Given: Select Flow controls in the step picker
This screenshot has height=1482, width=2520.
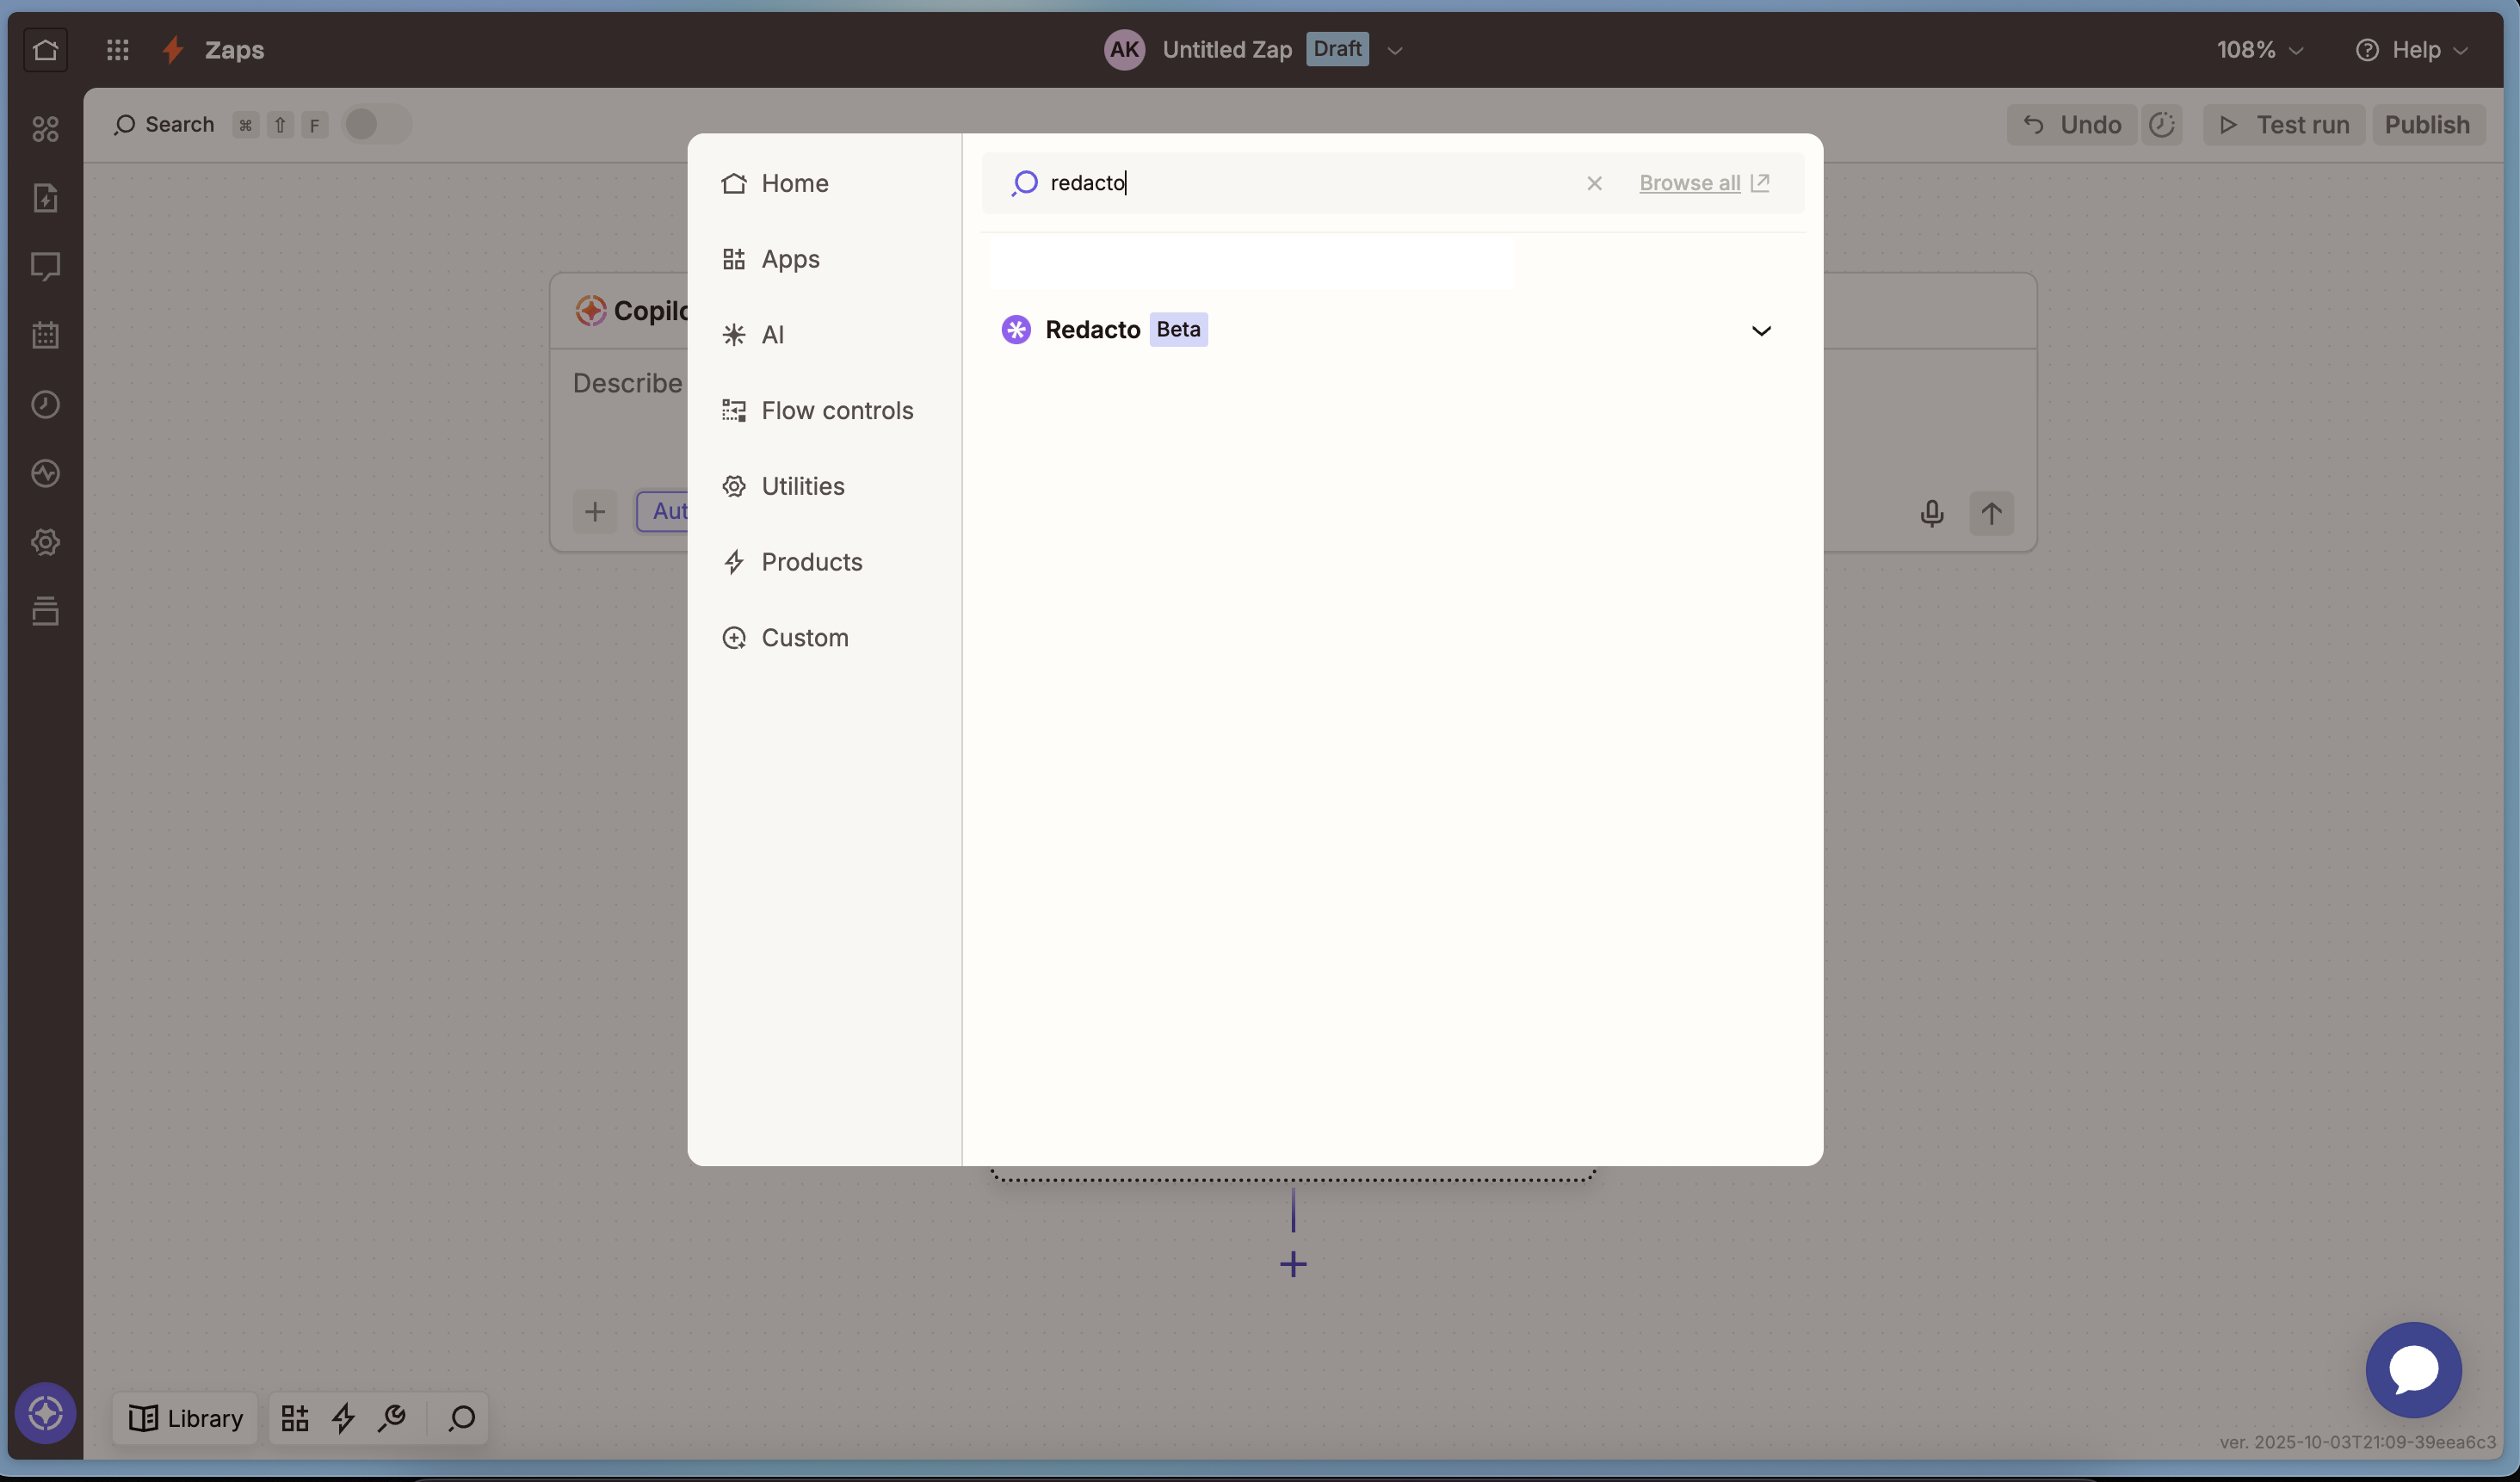Looking at the screenshot, I should click(836, 411).
